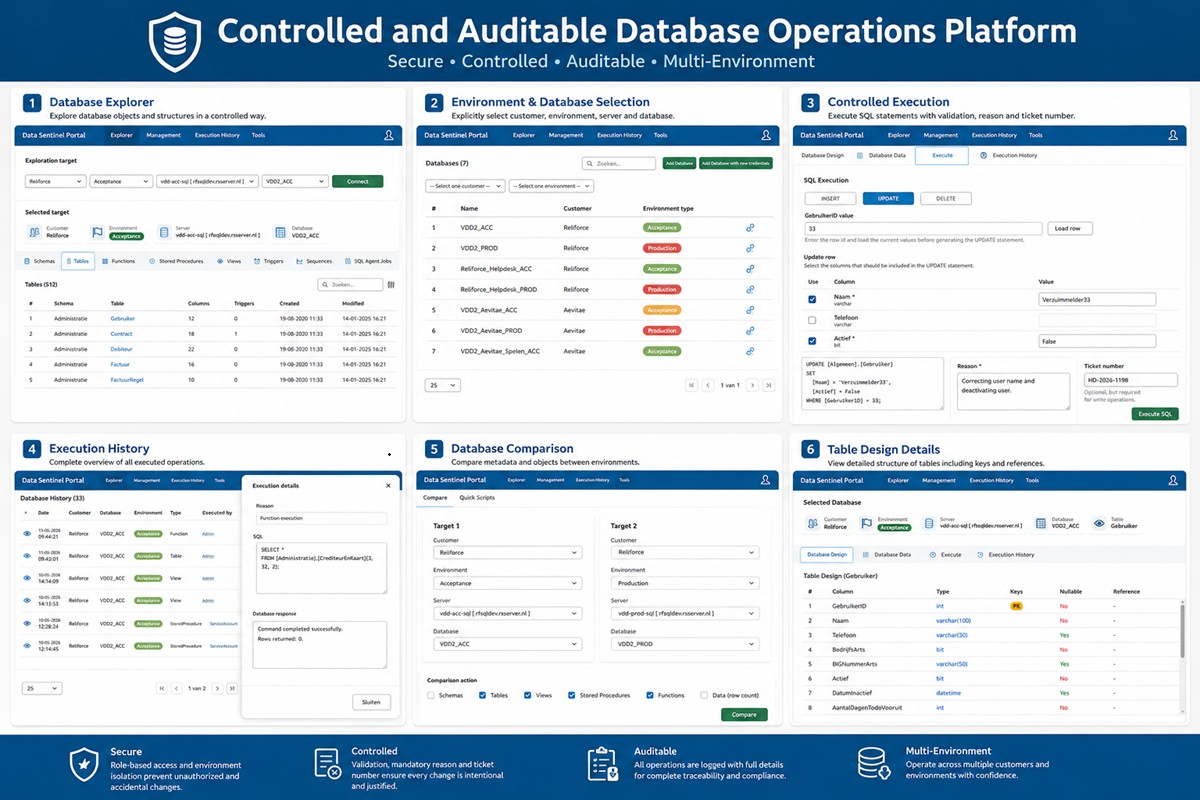Click the user profile icon in Database Explorer panel
Image resolution: width=1200 pixels, height=800 pixels.
coord(389,135)
